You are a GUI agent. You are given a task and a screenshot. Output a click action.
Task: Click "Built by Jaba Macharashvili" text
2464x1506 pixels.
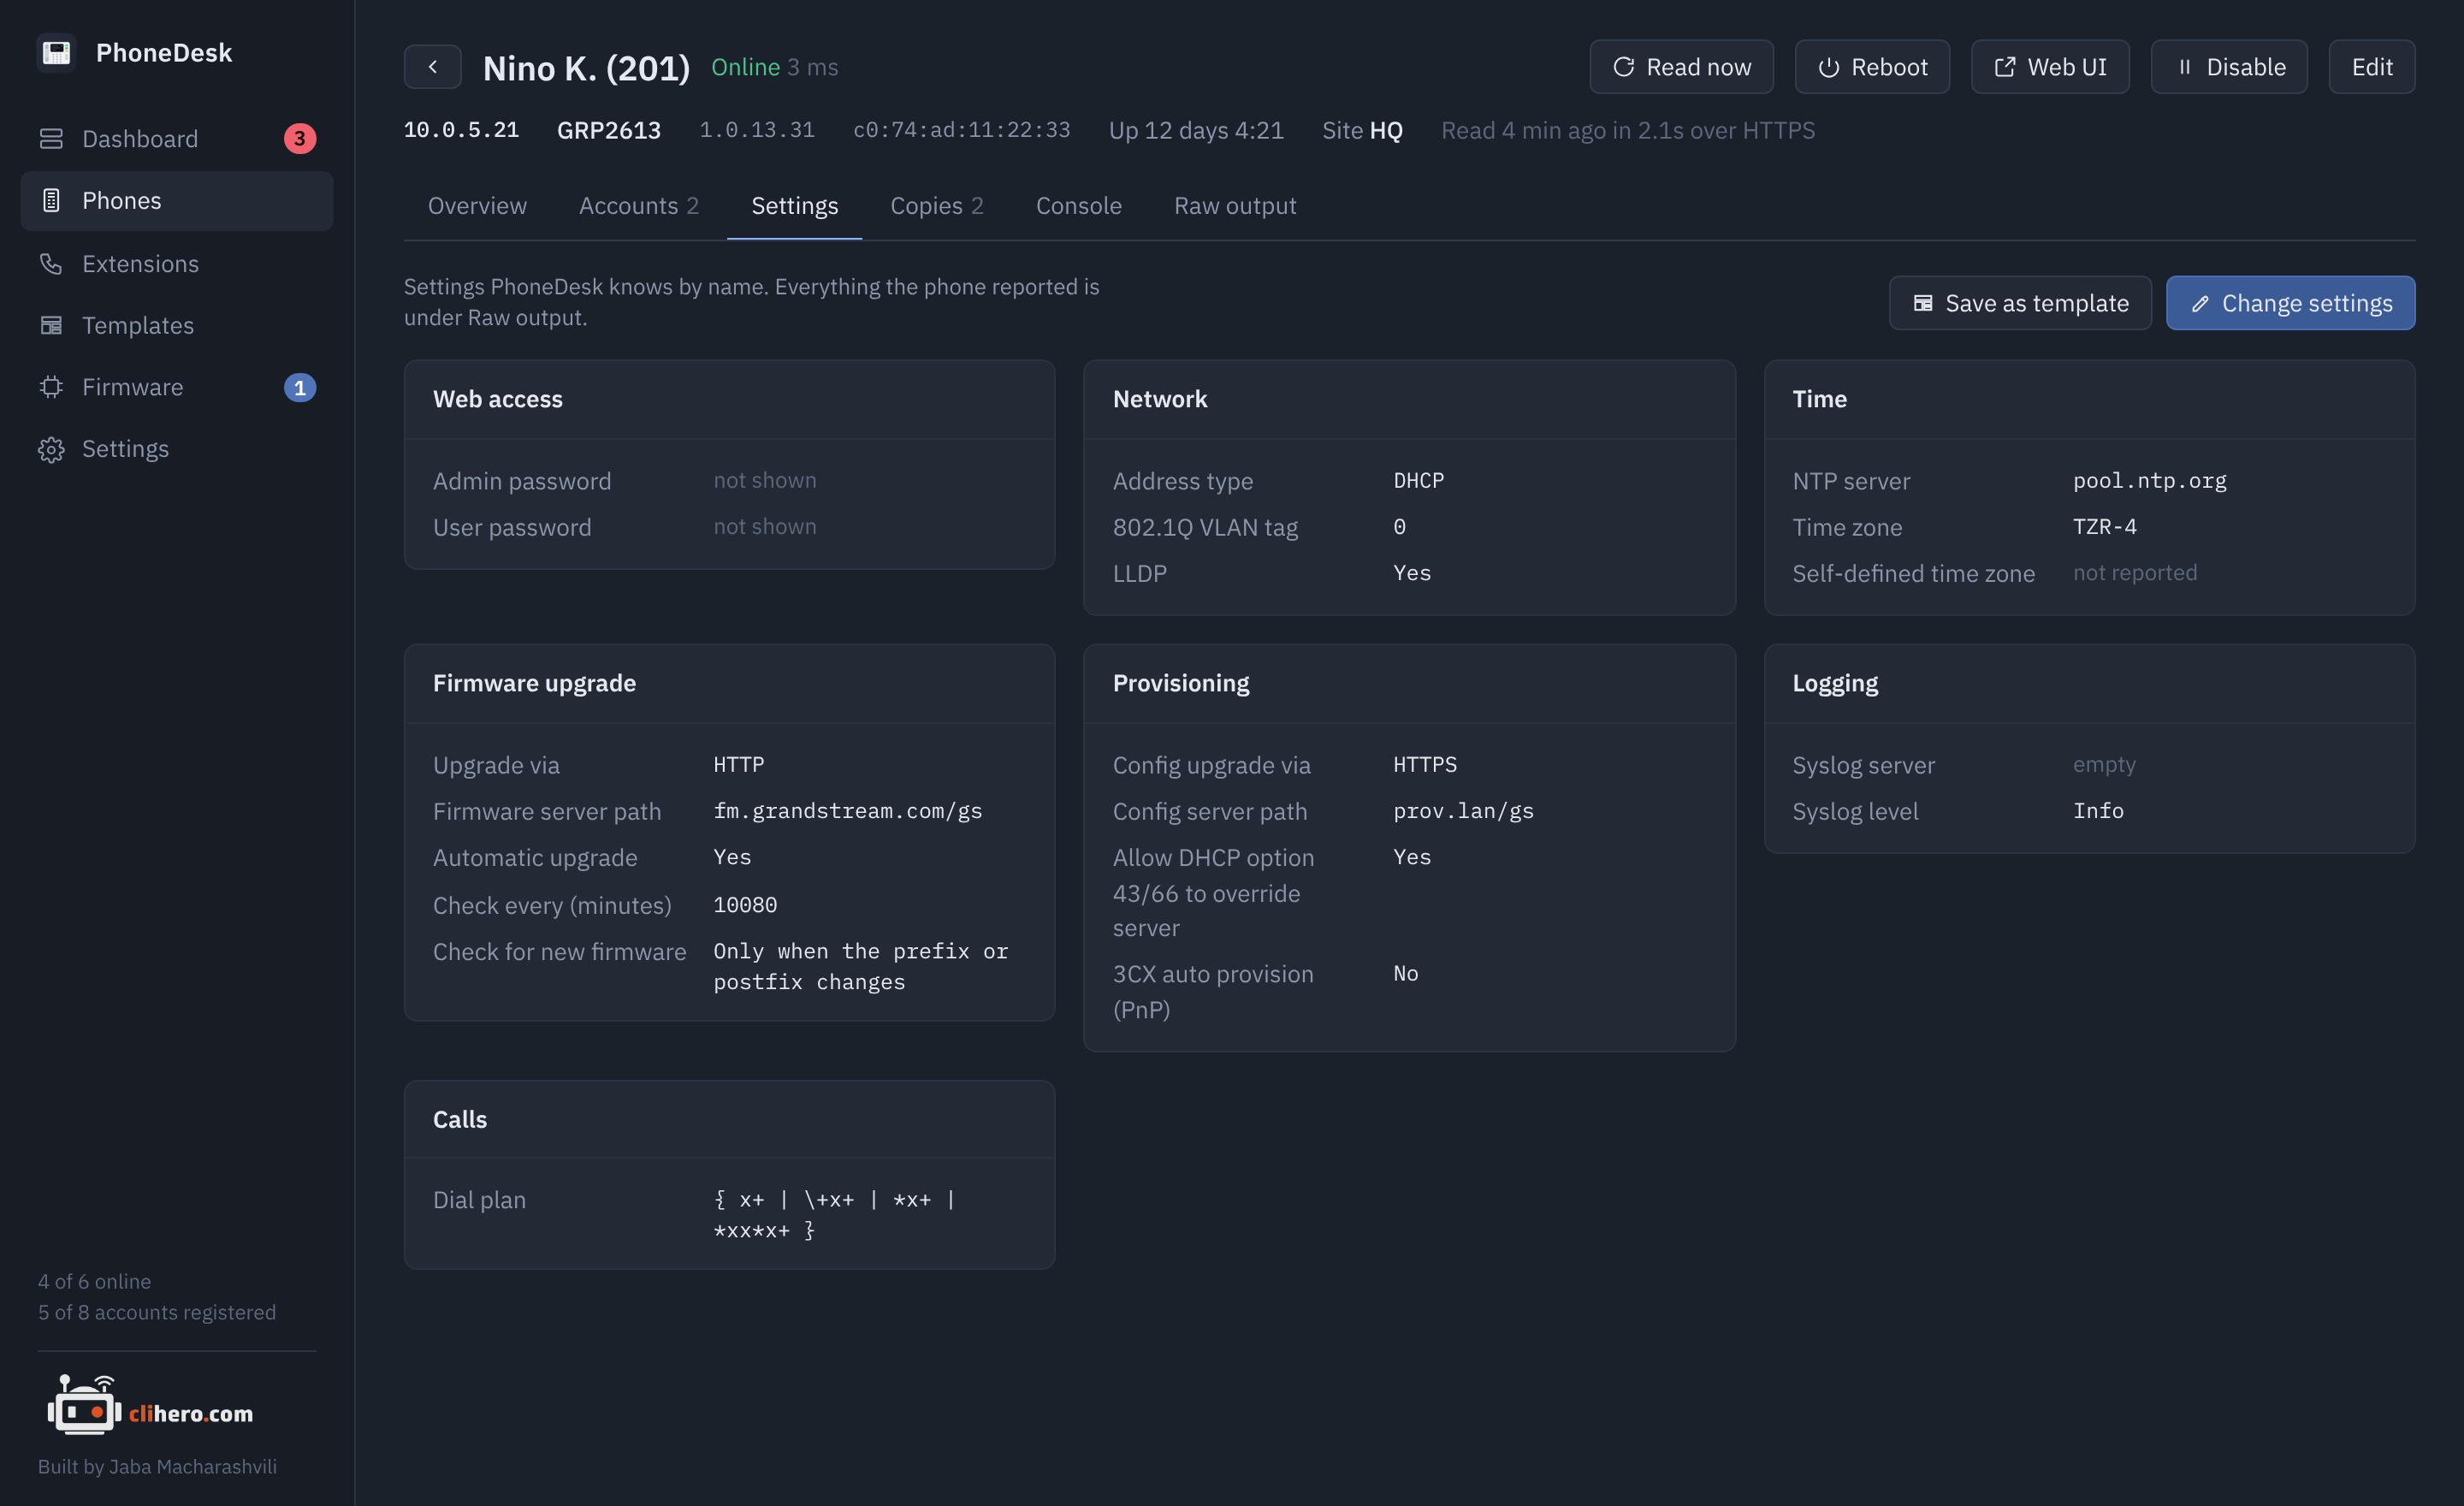157,1465
